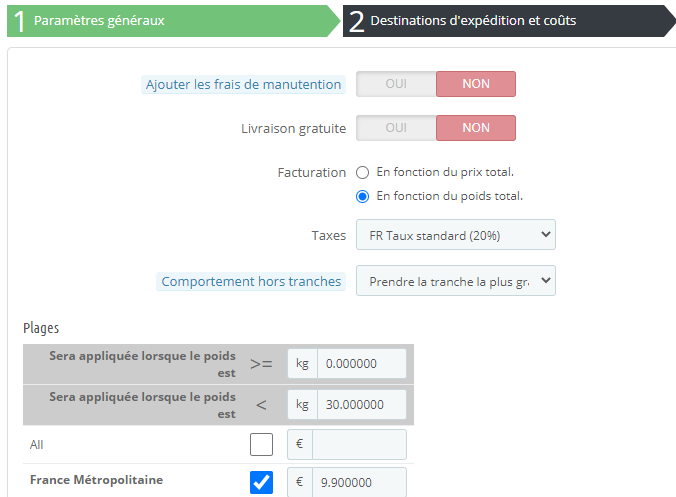Click the Ajouter les frais de manutention label
This screenshot has height=497, width=676.
point(244,85)
